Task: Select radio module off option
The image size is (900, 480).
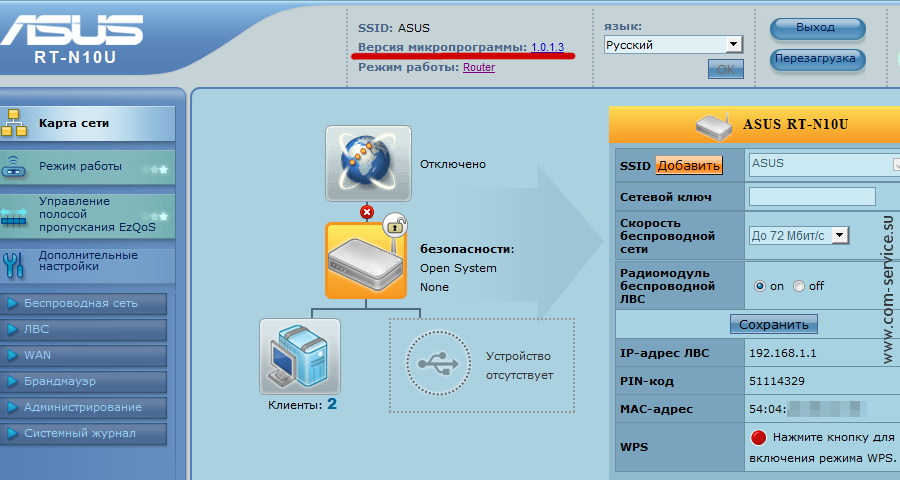Action: coord(799,286)
